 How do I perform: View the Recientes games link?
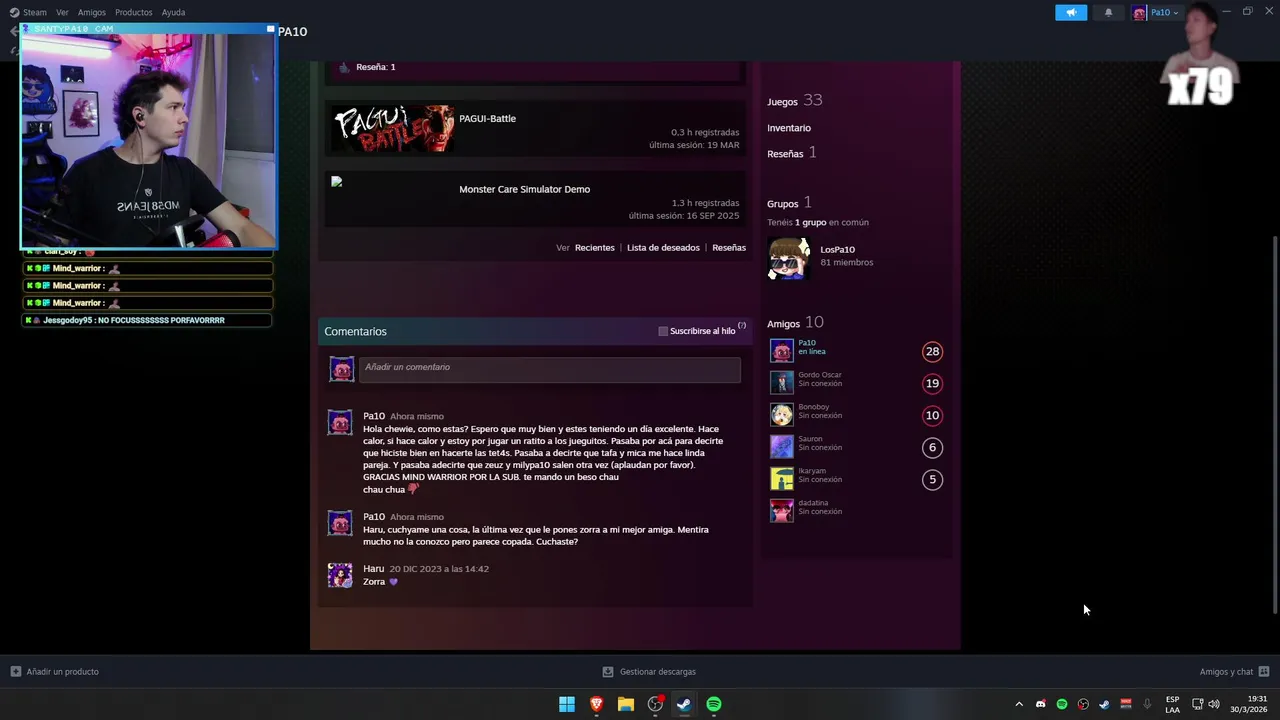[x=595, y=248]
